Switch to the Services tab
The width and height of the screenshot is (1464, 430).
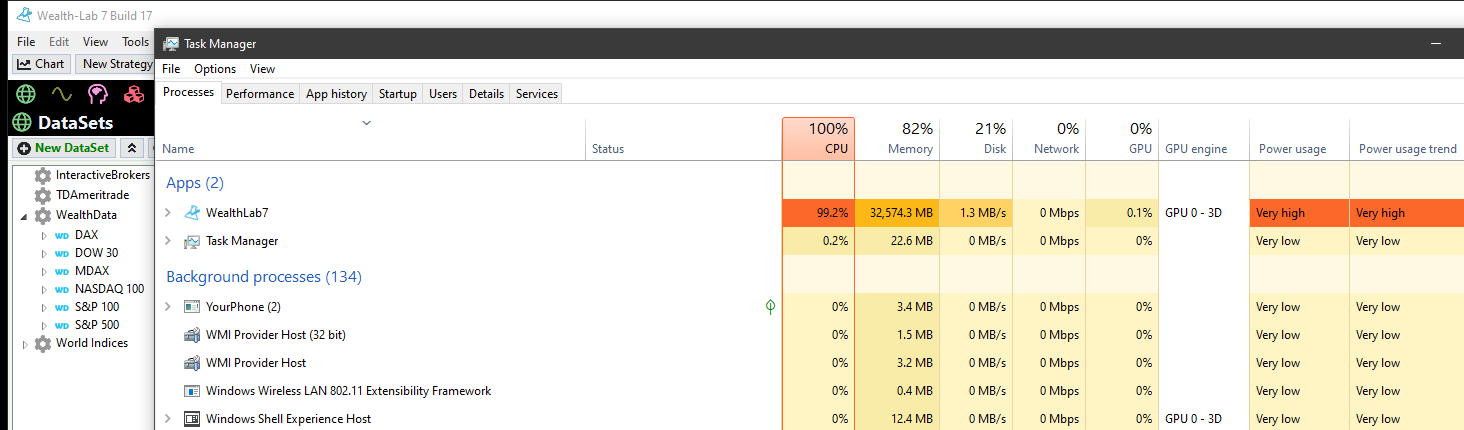(537, 94)
